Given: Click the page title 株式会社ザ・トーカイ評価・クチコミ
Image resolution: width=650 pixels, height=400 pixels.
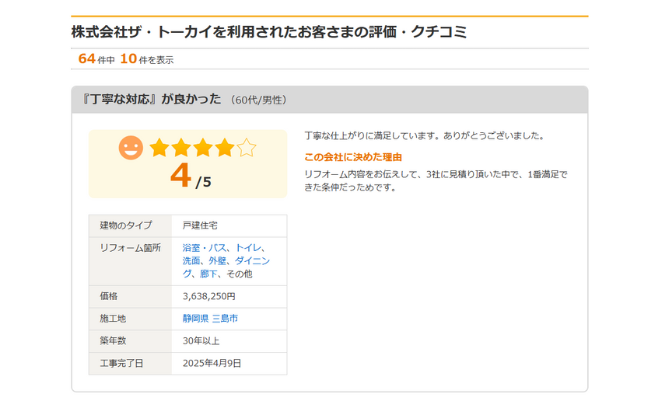Looking at the screenshot, I should coord(269,32).
